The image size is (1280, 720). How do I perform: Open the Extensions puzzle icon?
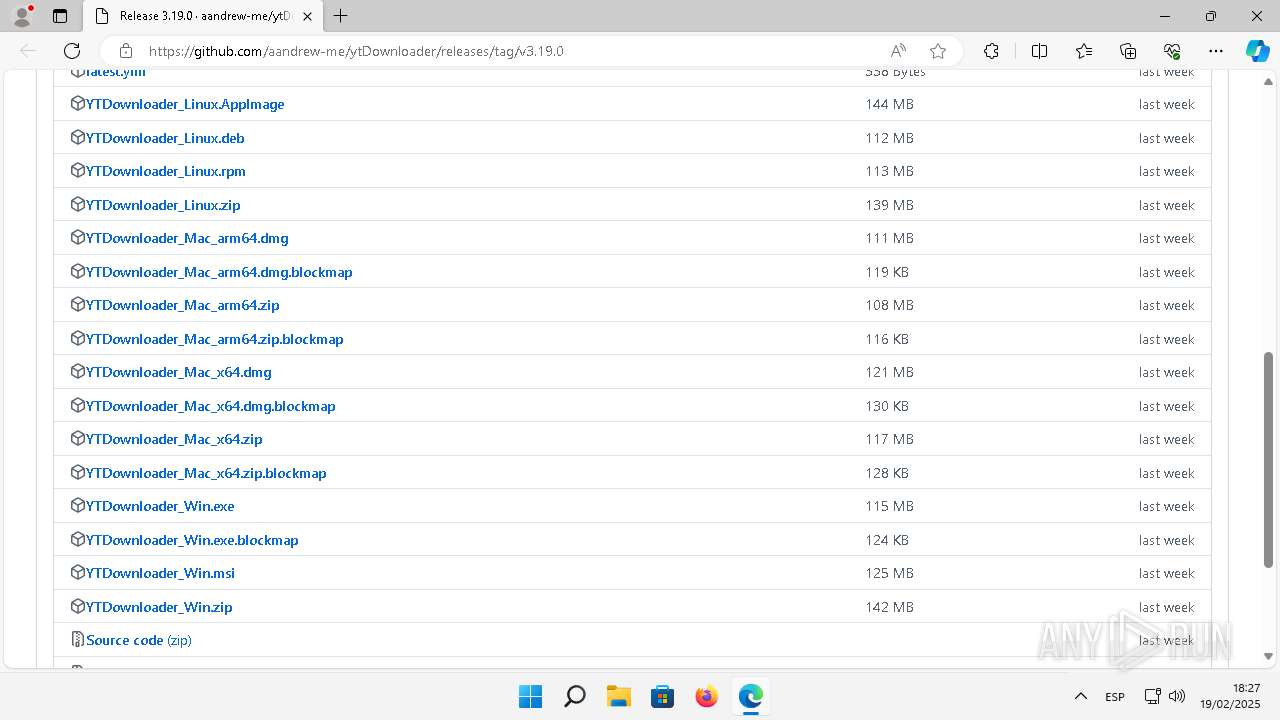[x=991, y=51]
